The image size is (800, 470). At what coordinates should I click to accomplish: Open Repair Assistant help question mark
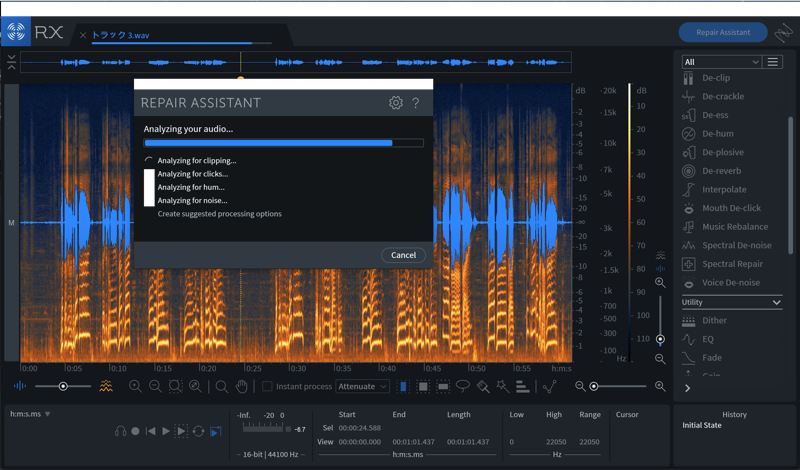click(x=416, y=103)
